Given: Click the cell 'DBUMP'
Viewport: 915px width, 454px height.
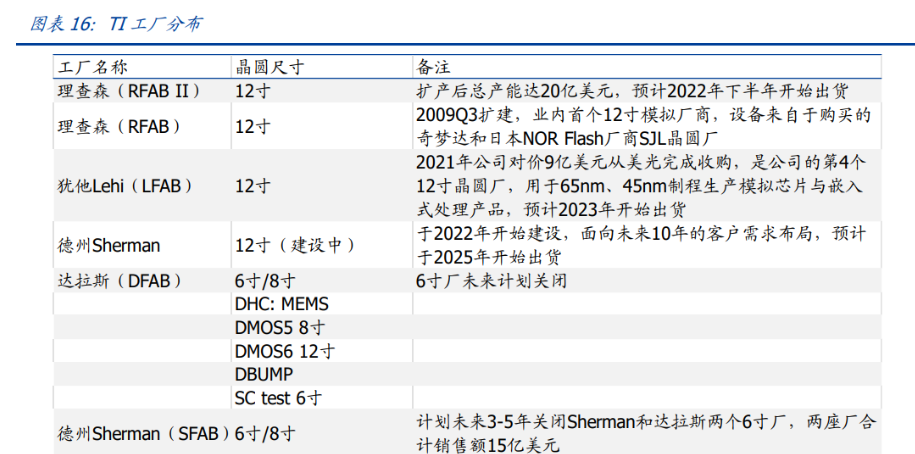Looking at the screenshot, I should (264, 375).
